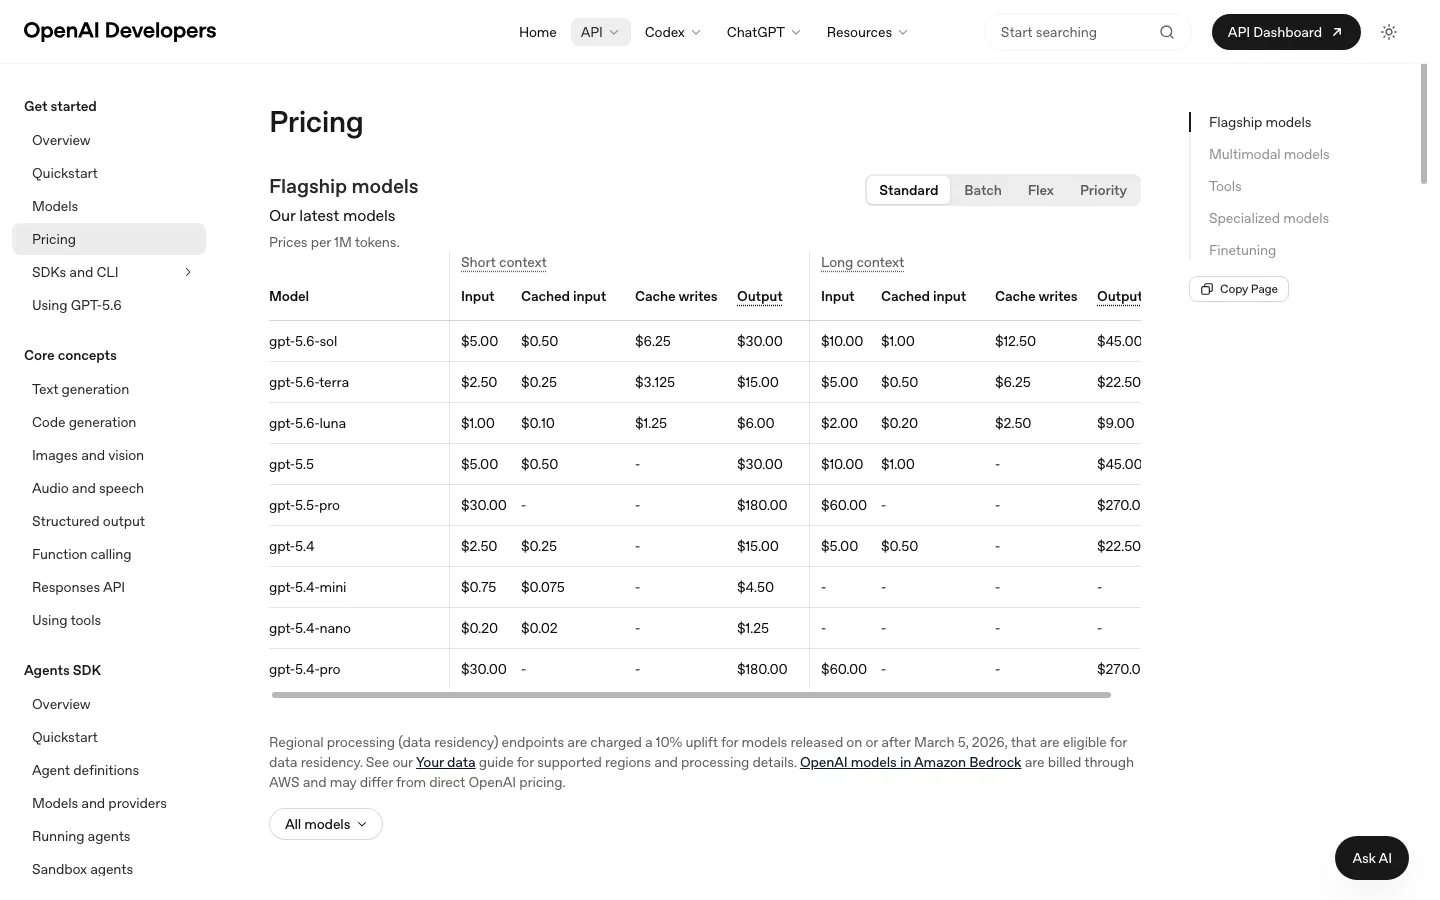Screen dimensions: 1440x900
Task: Jump to Finetuning section
Action: point(1242,250)
